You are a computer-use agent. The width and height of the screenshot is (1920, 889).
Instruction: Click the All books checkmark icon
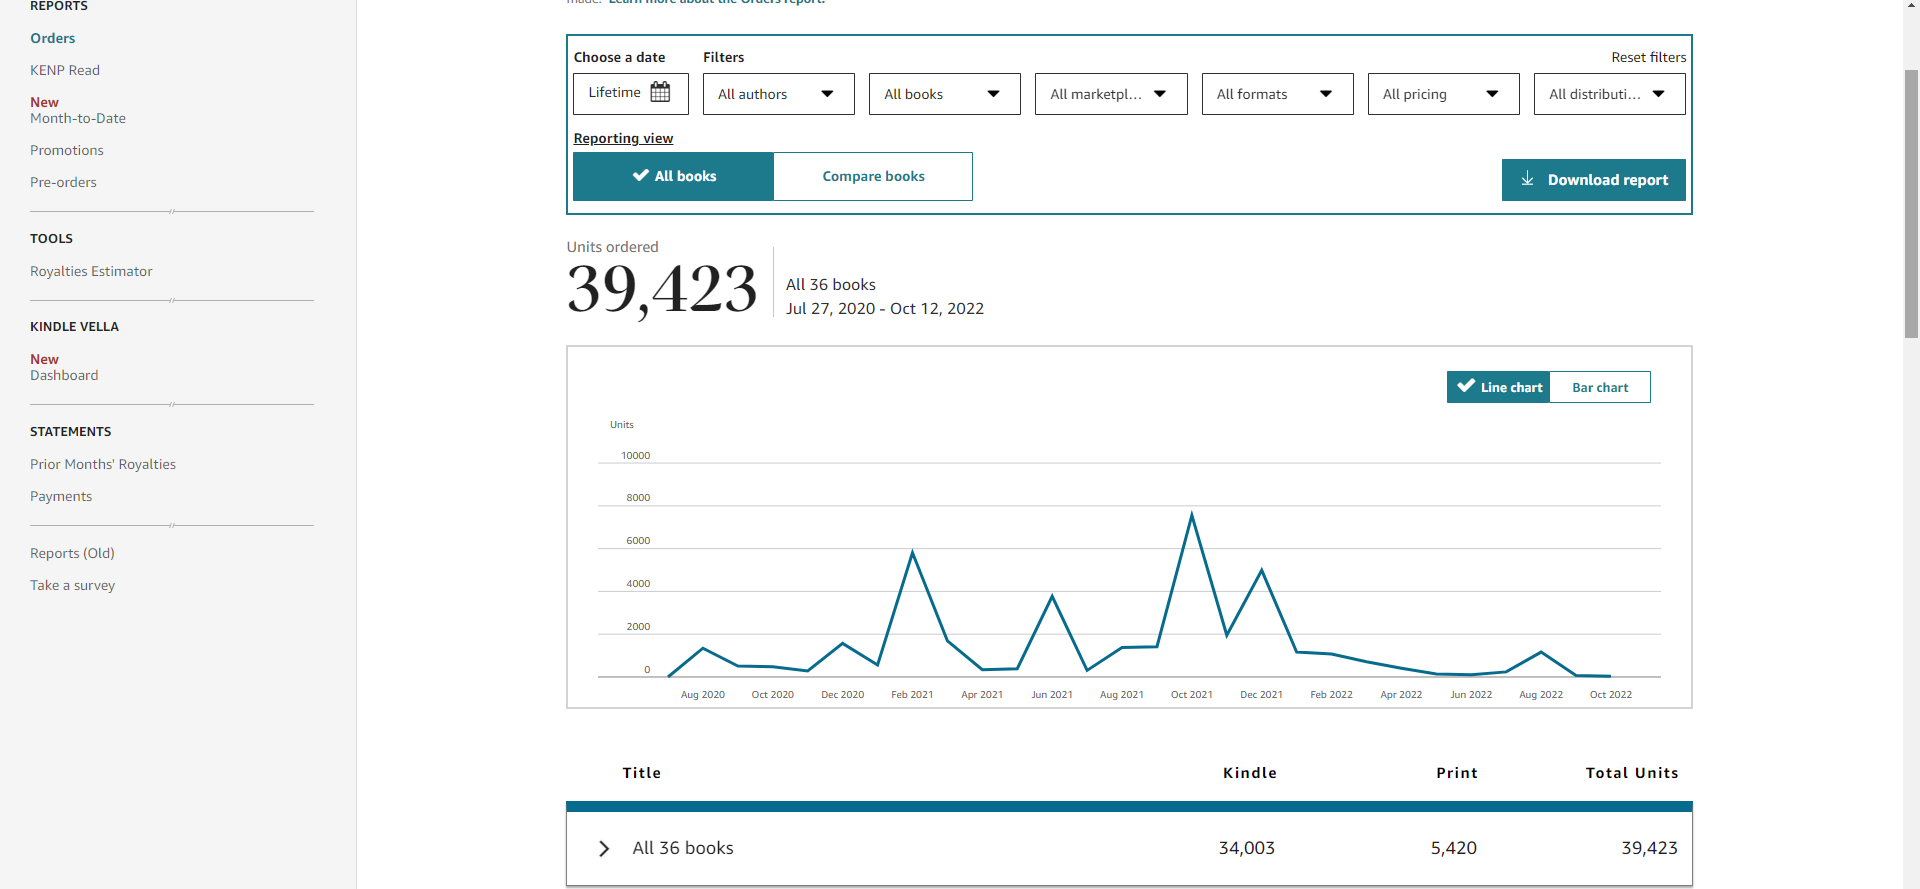(x=641, y=175)
